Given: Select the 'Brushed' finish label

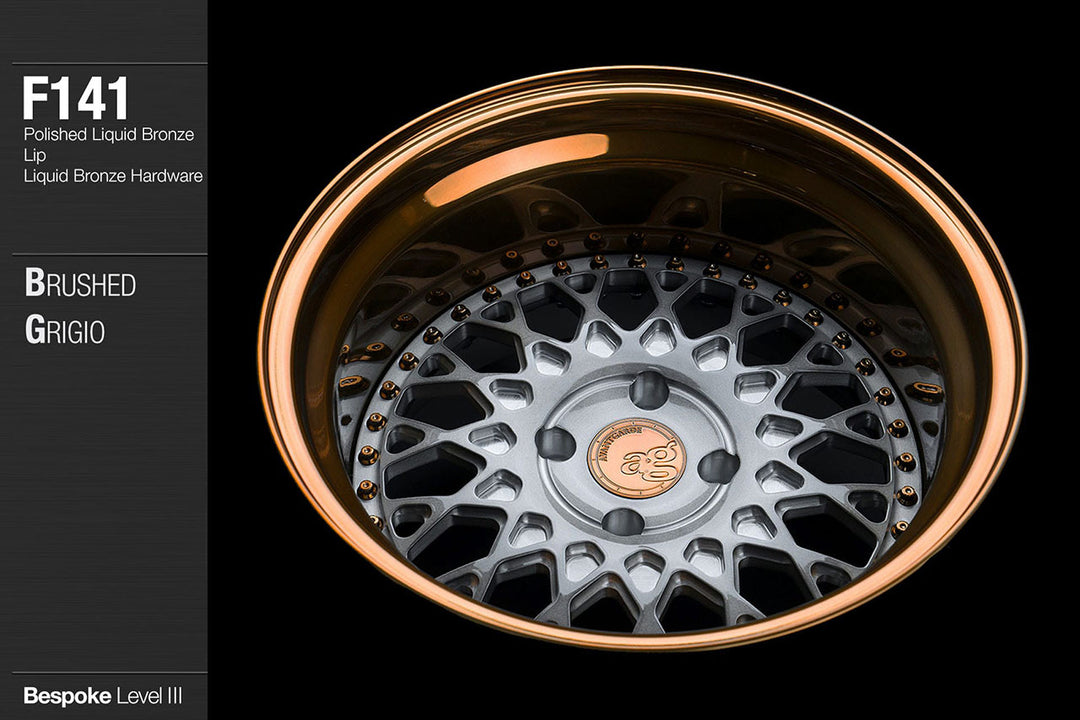Looking at the screenshot, I should point(80,285).
